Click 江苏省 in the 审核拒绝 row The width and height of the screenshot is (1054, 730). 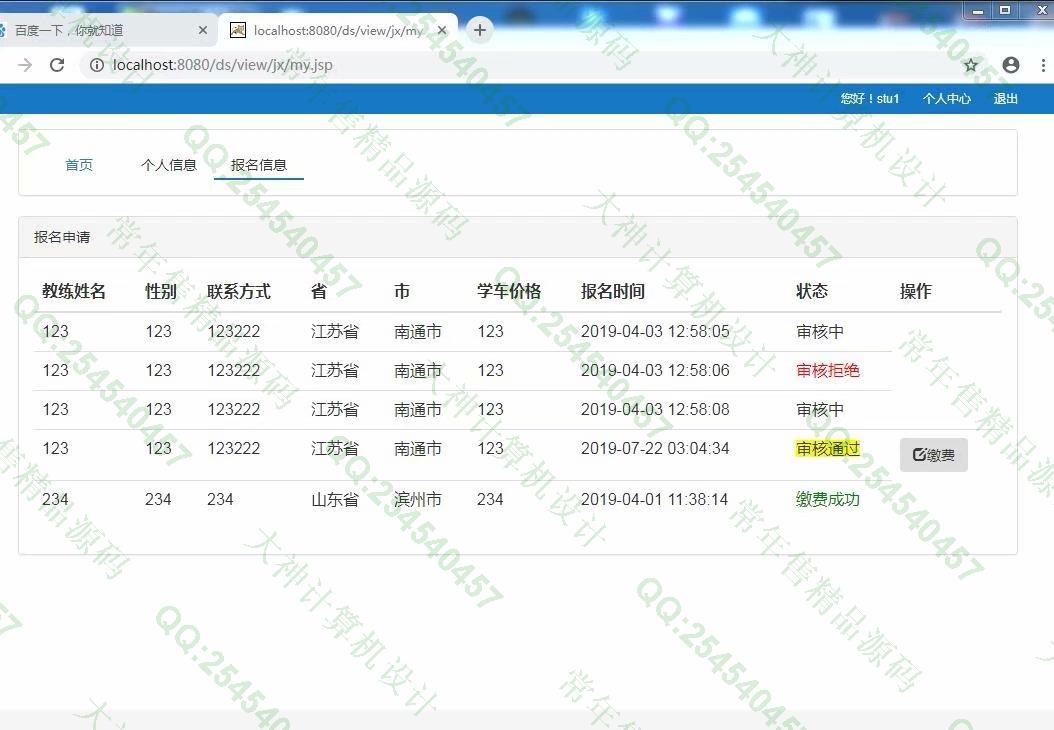coord(335,370)
